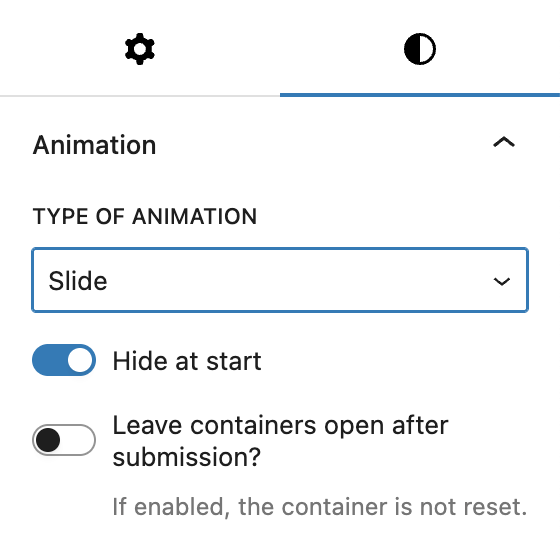Click the white knob of Hide at start switch
Image resolution: width=560 pixels, height=560 pixels.
coord(80,360)
